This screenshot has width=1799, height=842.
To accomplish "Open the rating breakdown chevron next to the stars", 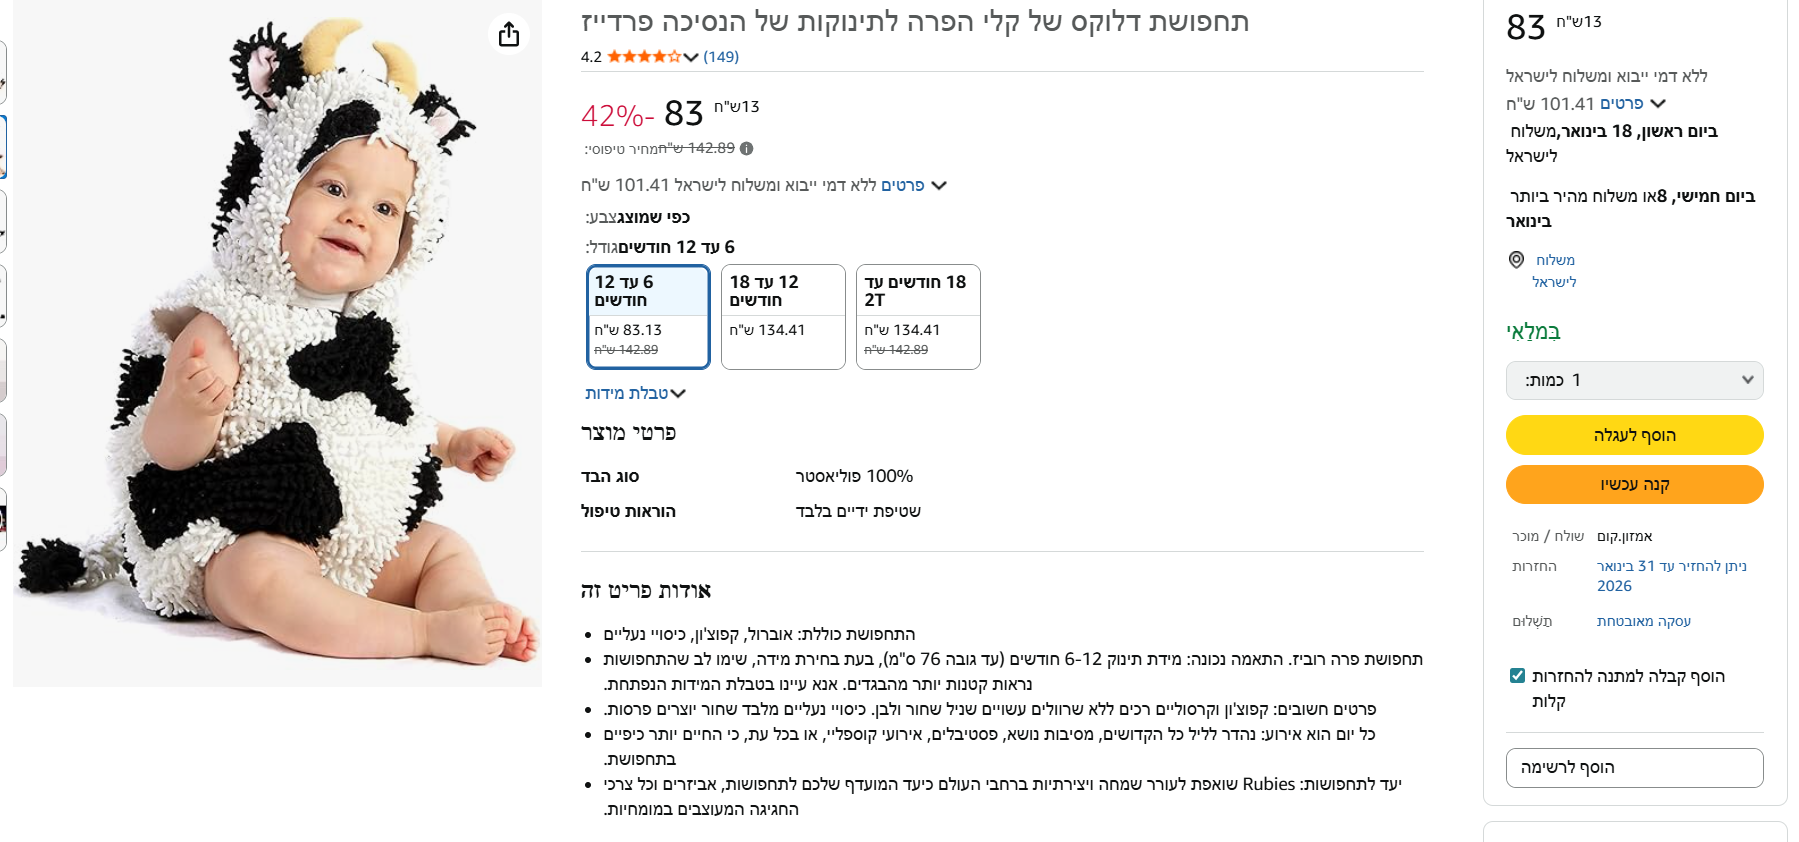I will click(691, 57).
